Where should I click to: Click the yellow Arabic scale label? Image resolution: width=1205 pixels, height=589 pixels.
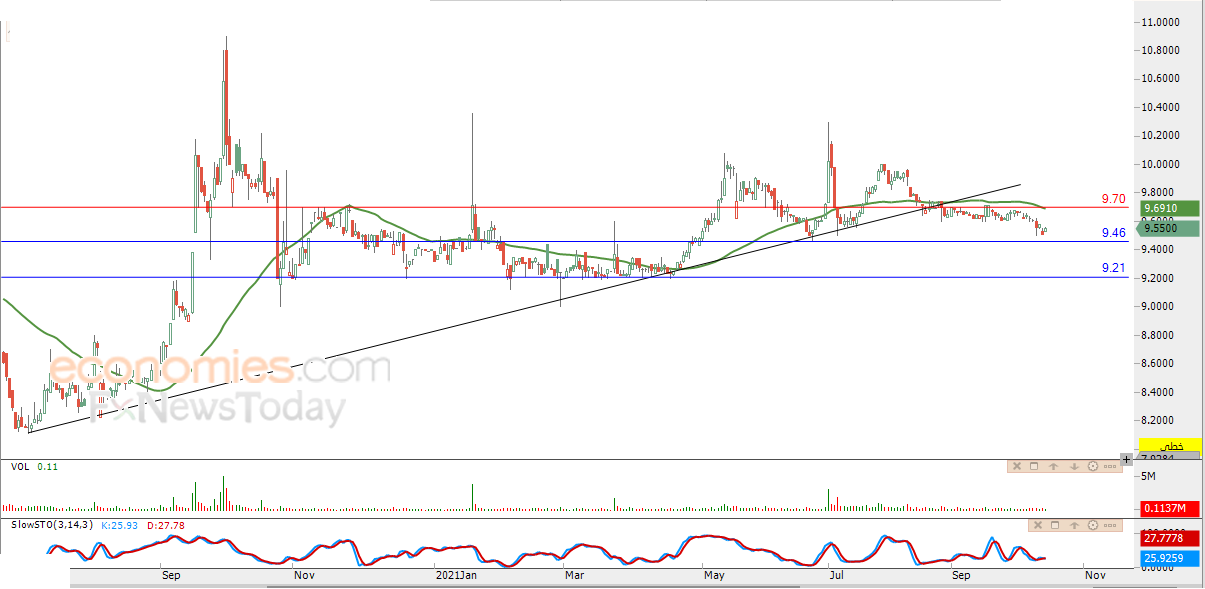tap(1170, 446)
